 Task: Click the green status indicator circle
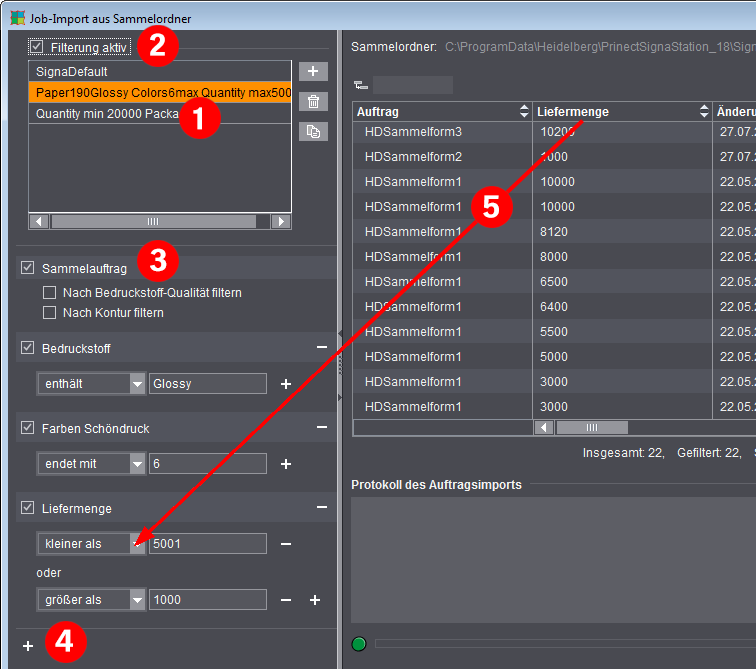(359, 643)
